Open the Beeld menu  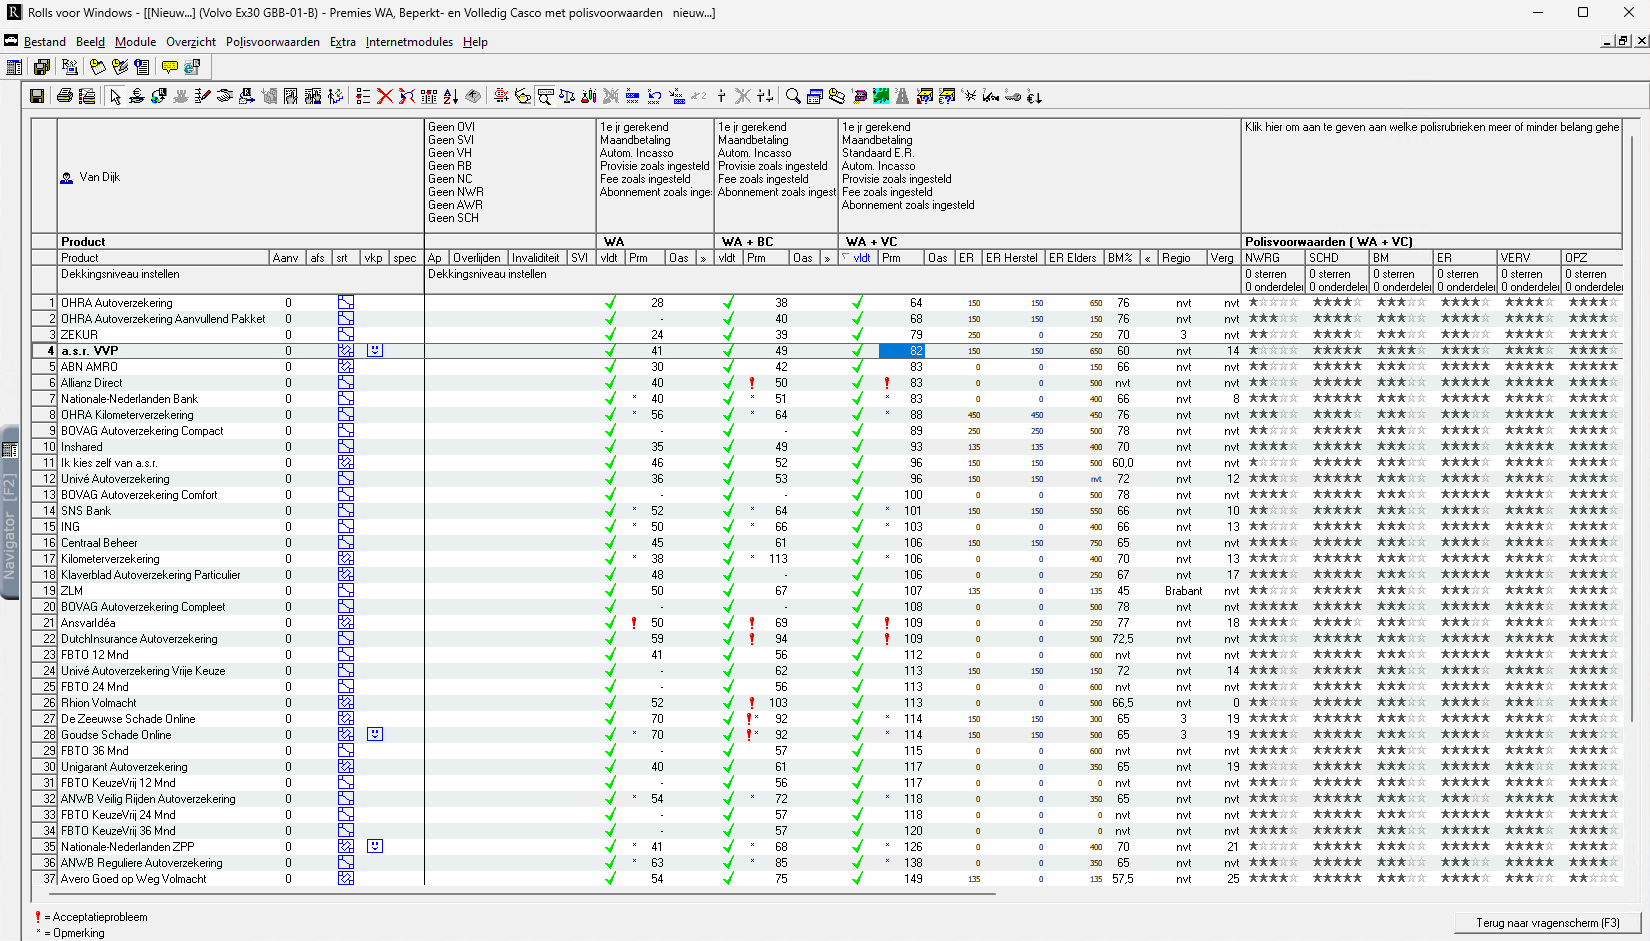tap(90, 42)
